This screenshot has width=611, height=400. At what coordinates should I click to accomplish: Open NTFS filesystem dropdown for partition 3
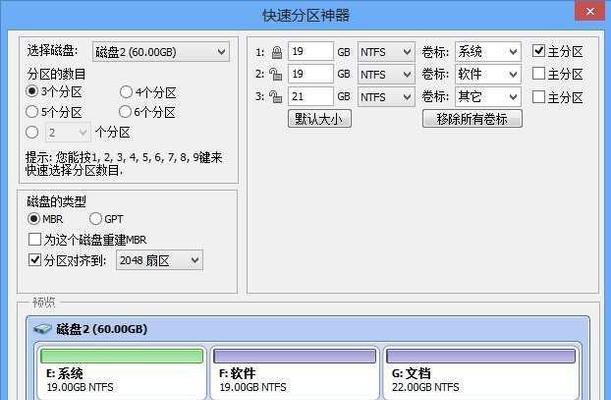tap(386, 97)
